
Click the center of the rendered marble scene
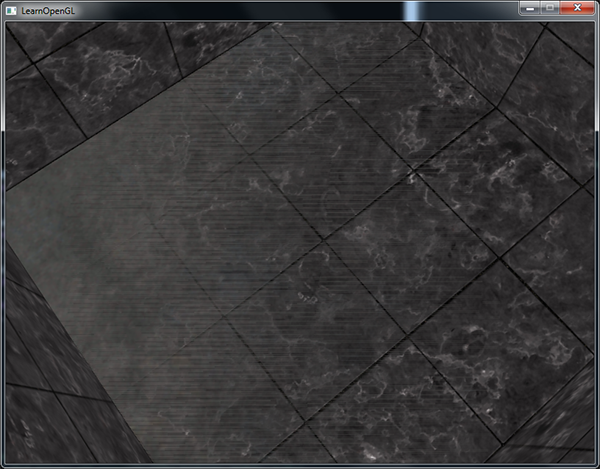click(300, 243)
